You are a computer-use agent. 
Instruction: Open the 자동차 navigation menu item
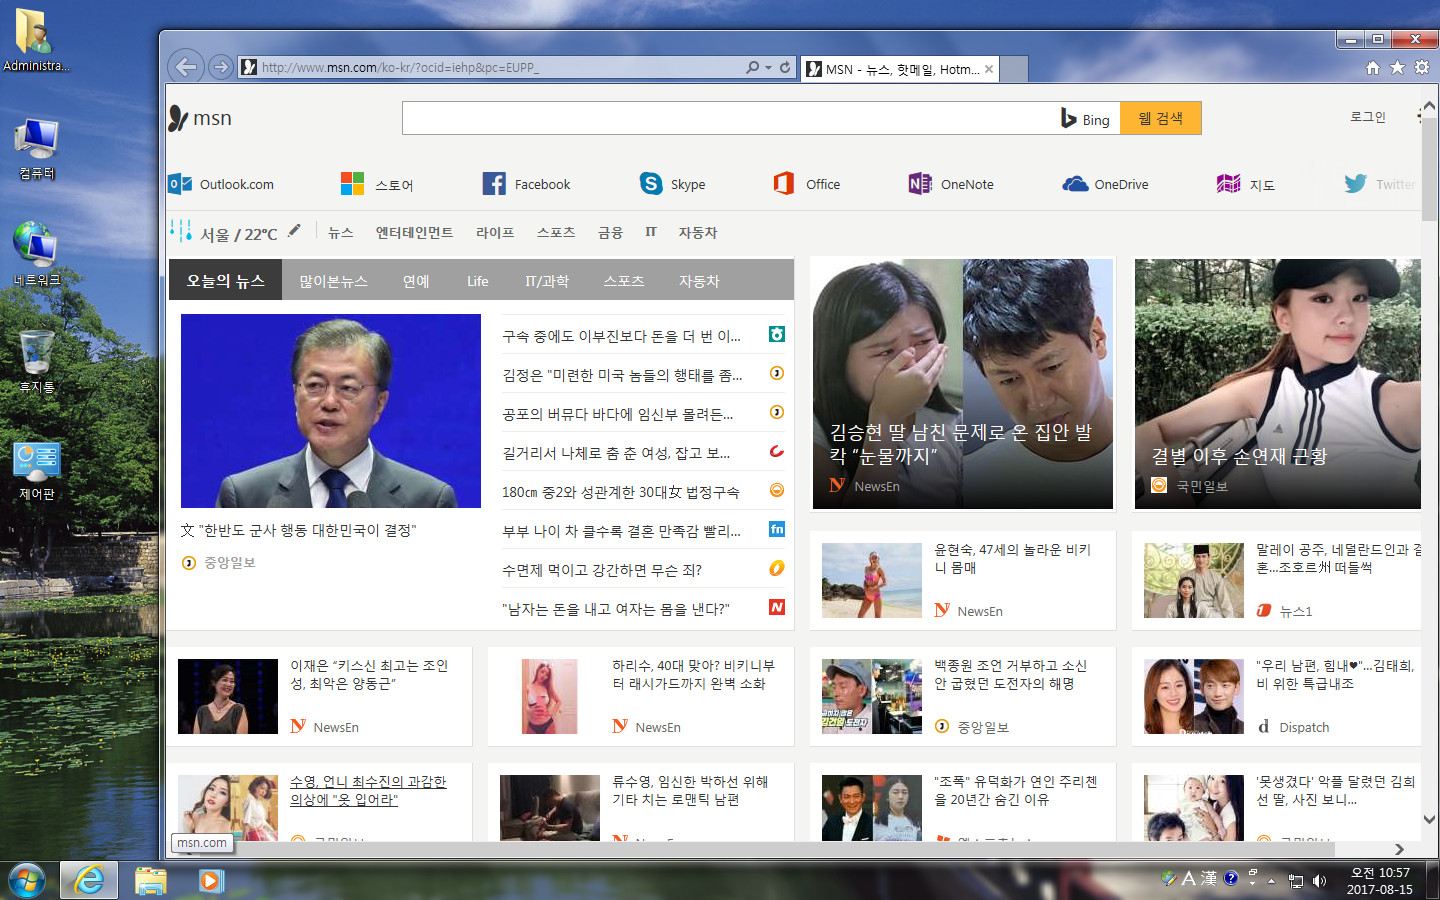pos(698,232)
